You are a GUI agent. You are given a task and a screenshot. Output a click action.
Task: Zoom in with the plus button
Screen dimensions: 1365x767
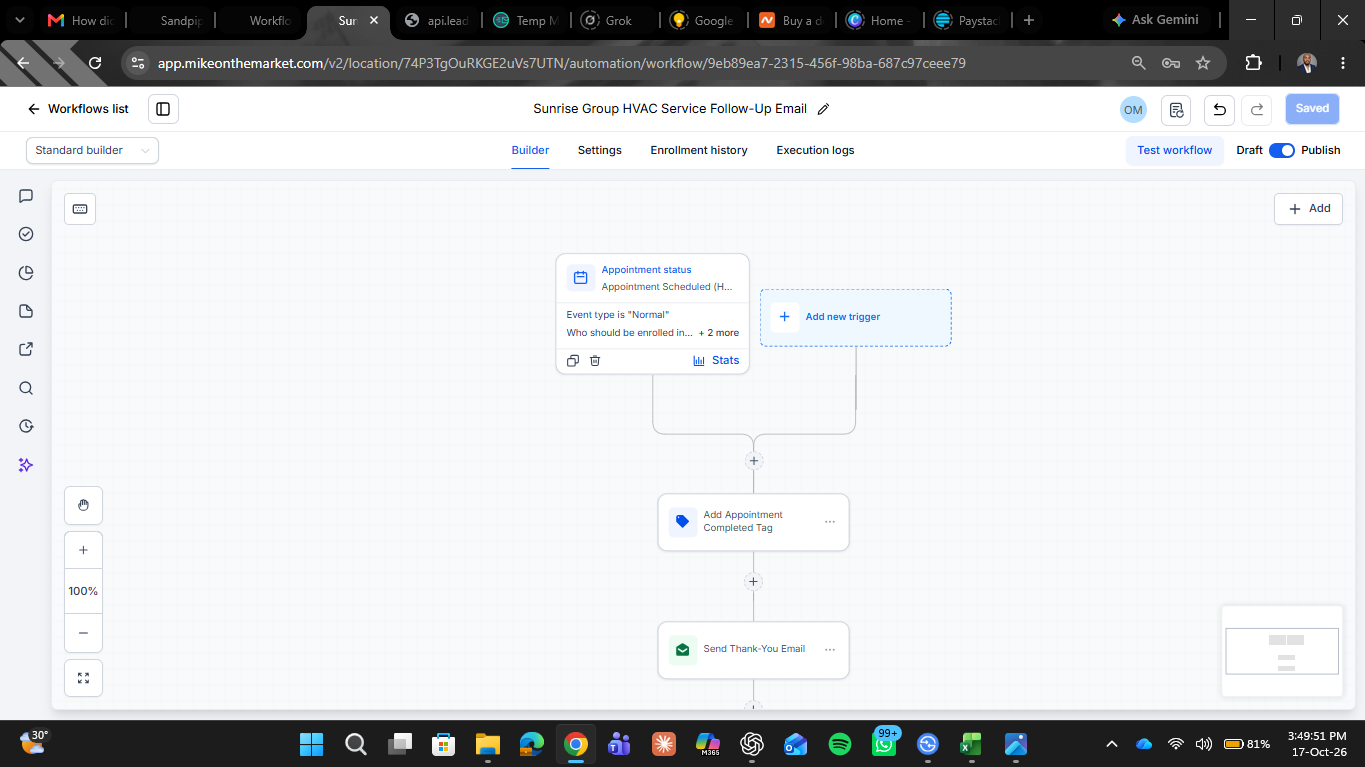(83, 550)
